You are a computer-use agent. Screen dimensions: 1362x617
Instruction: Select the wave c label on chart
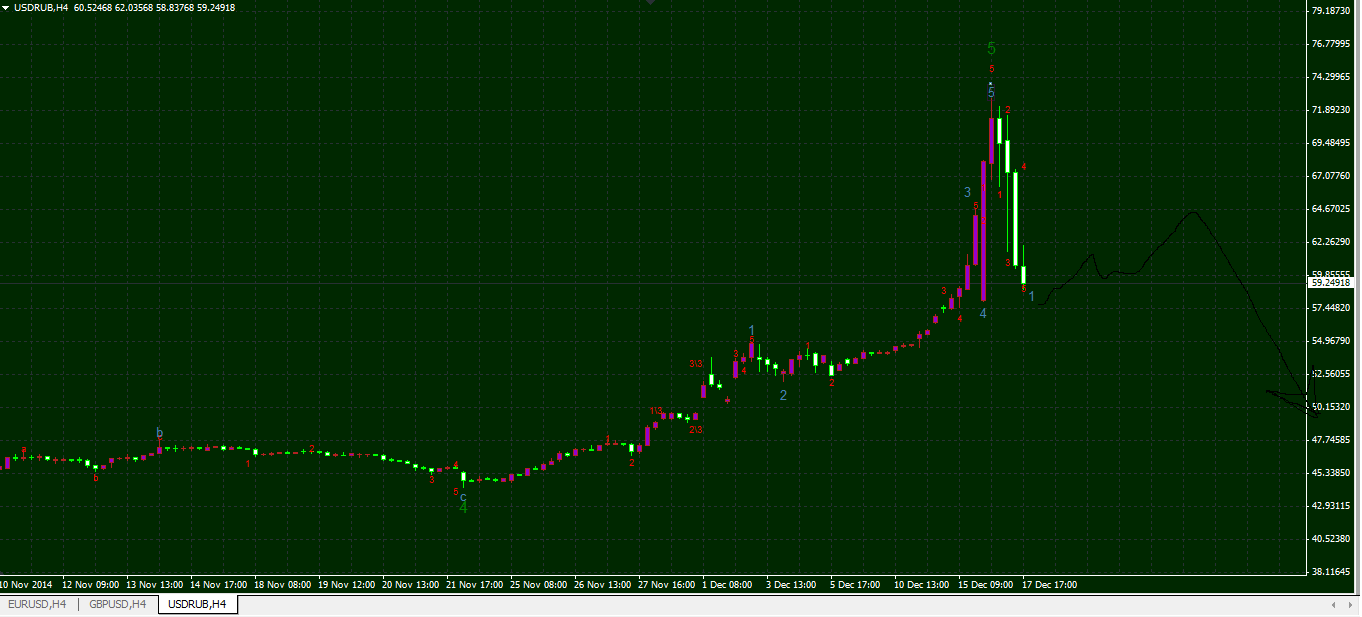pyautogui.click(x=463, y=496)
